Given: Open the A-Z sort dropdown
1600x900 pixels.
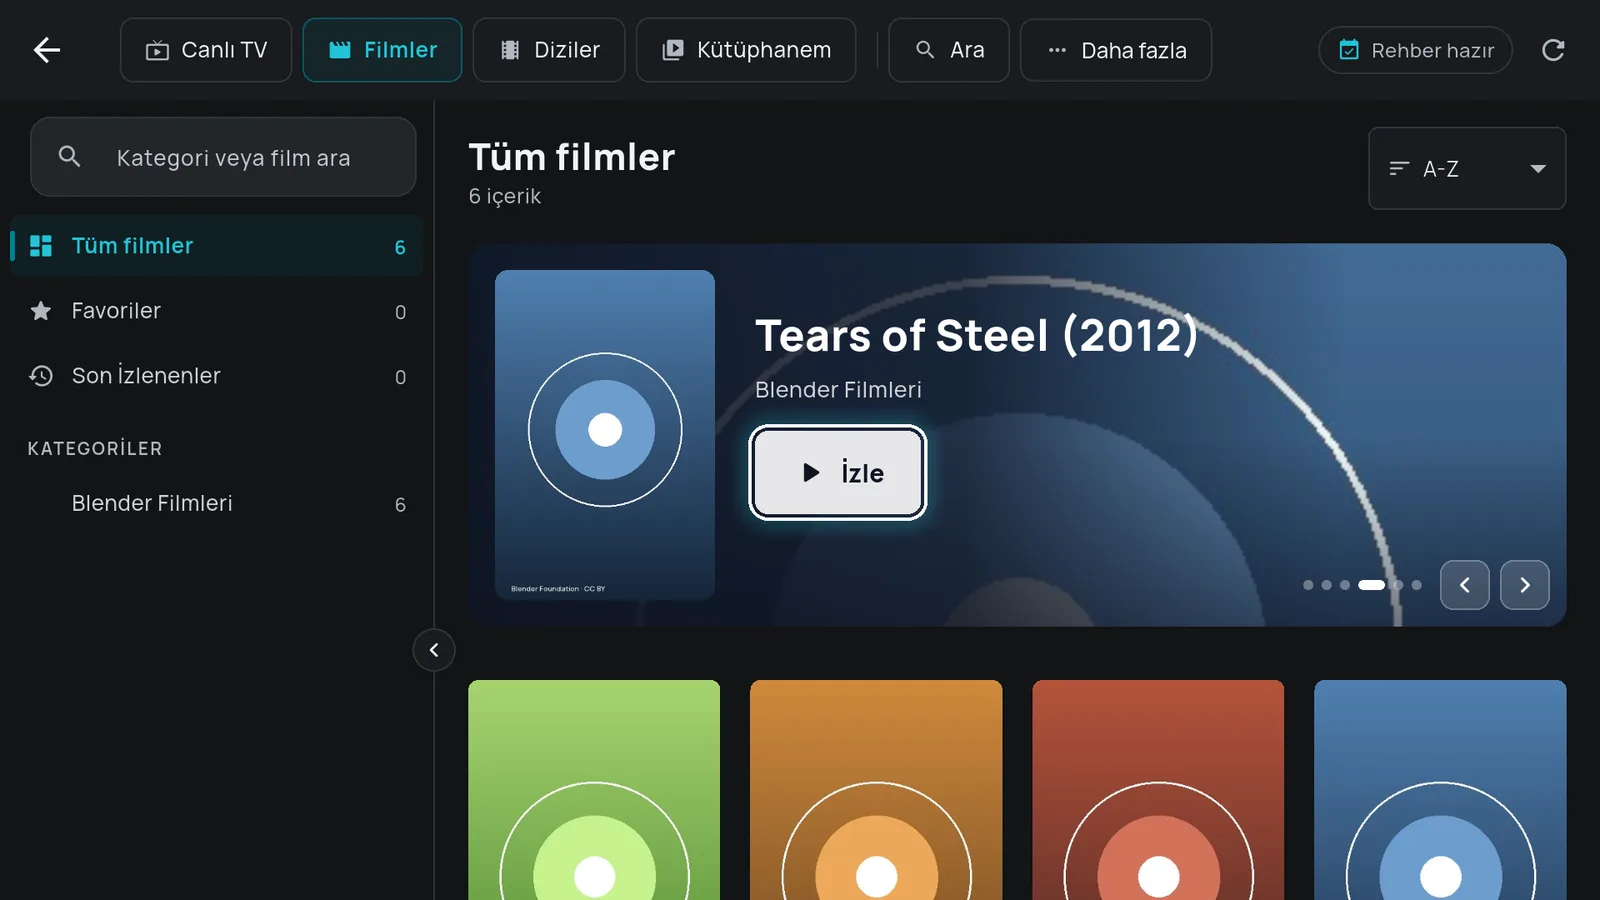Looking at the screenshot, I should click(x=1467, y=168).
